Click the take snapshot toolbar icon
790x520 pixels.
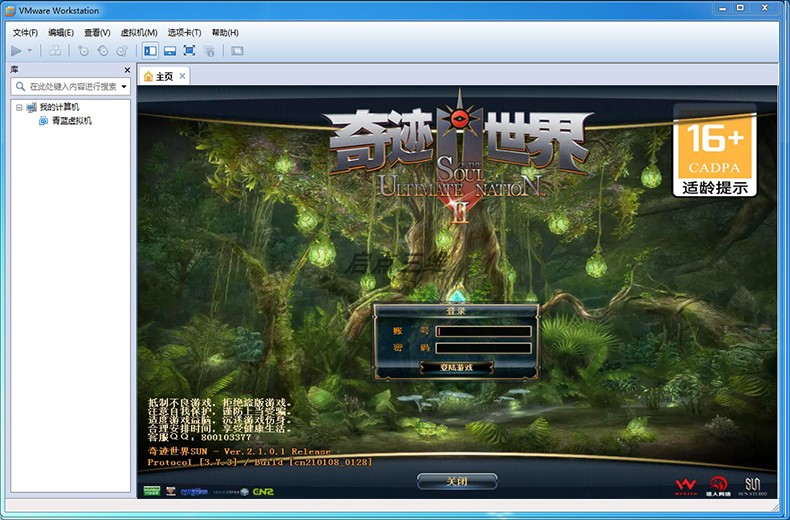coord(83,50)
